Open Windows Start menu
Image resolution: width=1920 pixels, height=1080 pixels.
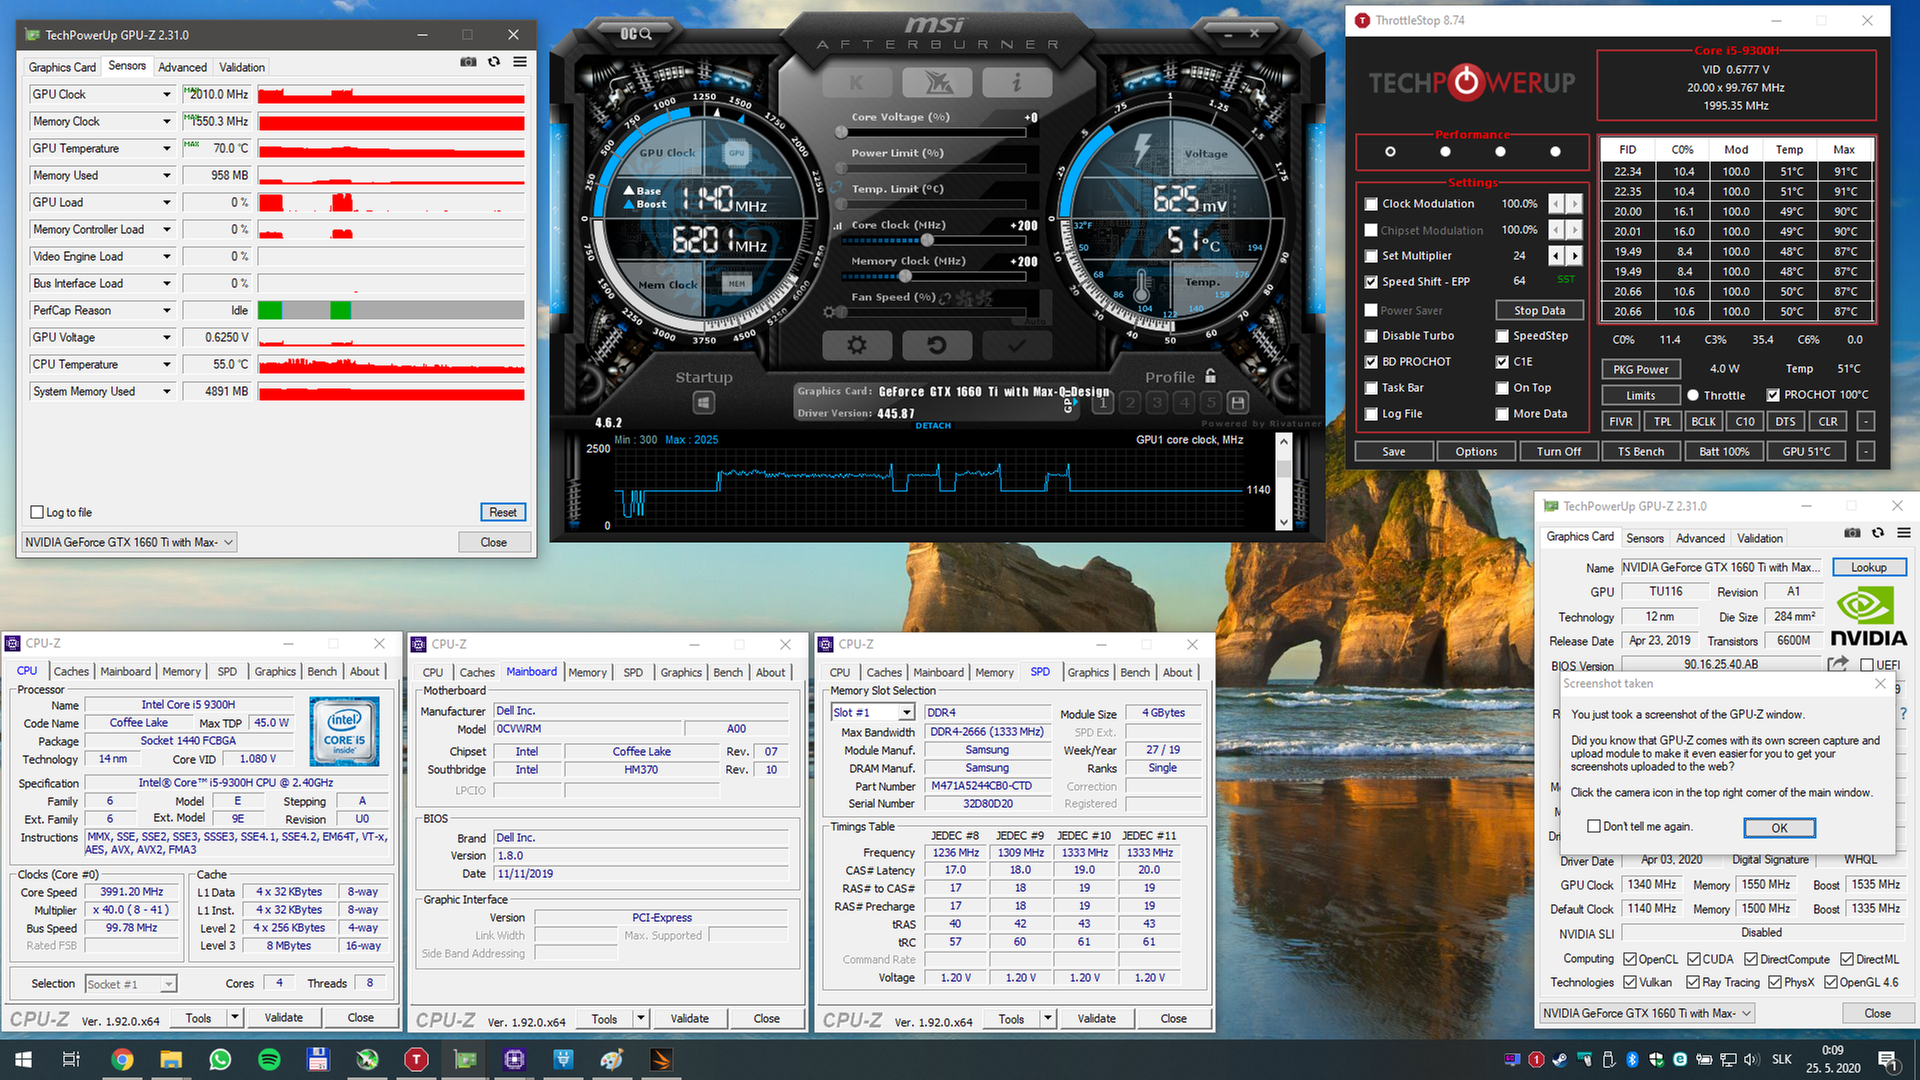coord(23,1060)
